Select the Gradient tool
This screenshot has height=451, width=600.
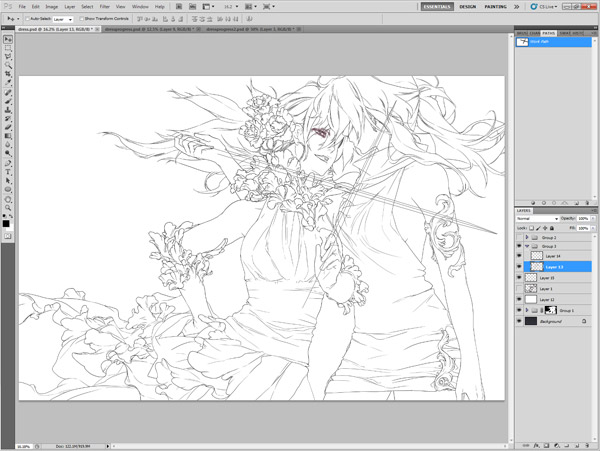pos(8,136)
